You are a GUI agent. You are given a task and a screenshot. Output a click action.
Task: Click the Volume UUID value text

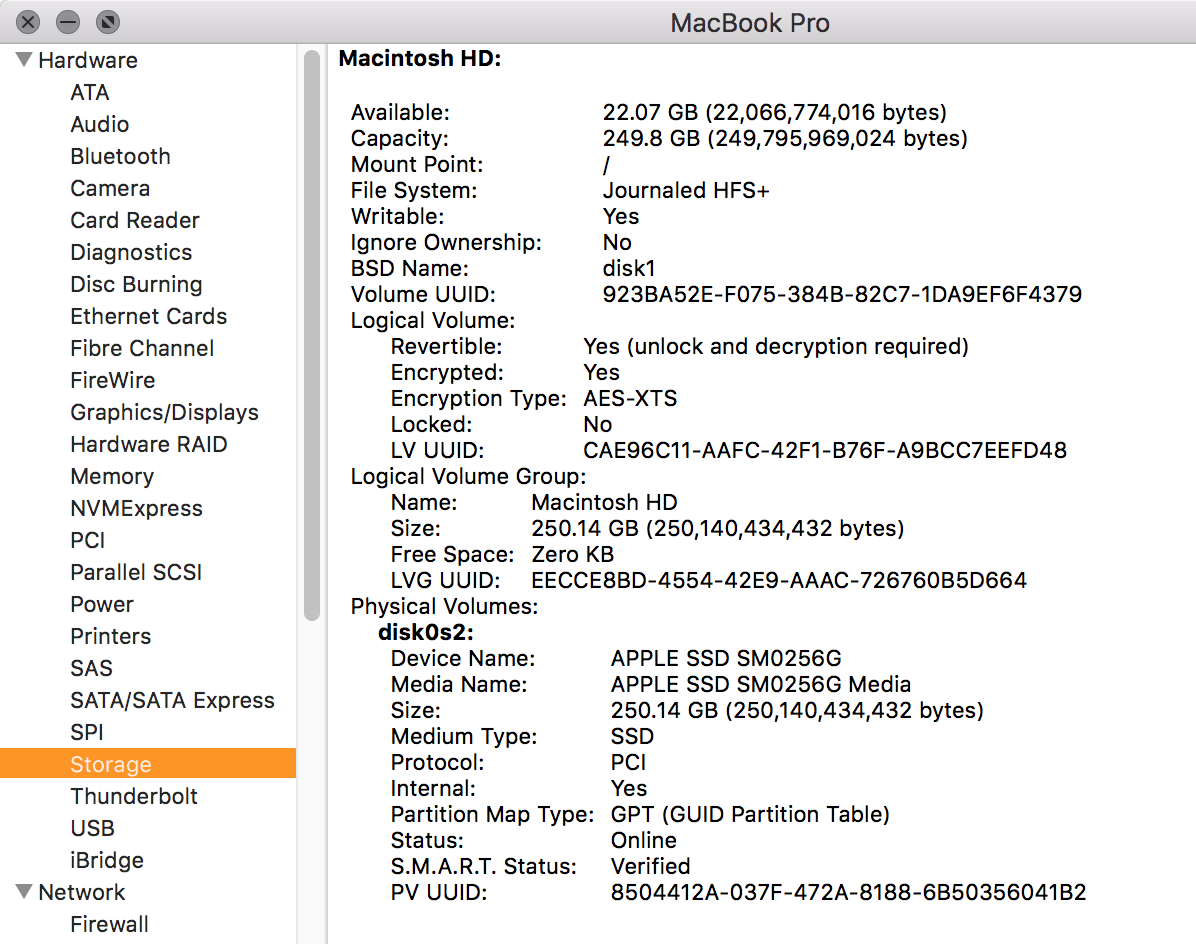point(842,294)
